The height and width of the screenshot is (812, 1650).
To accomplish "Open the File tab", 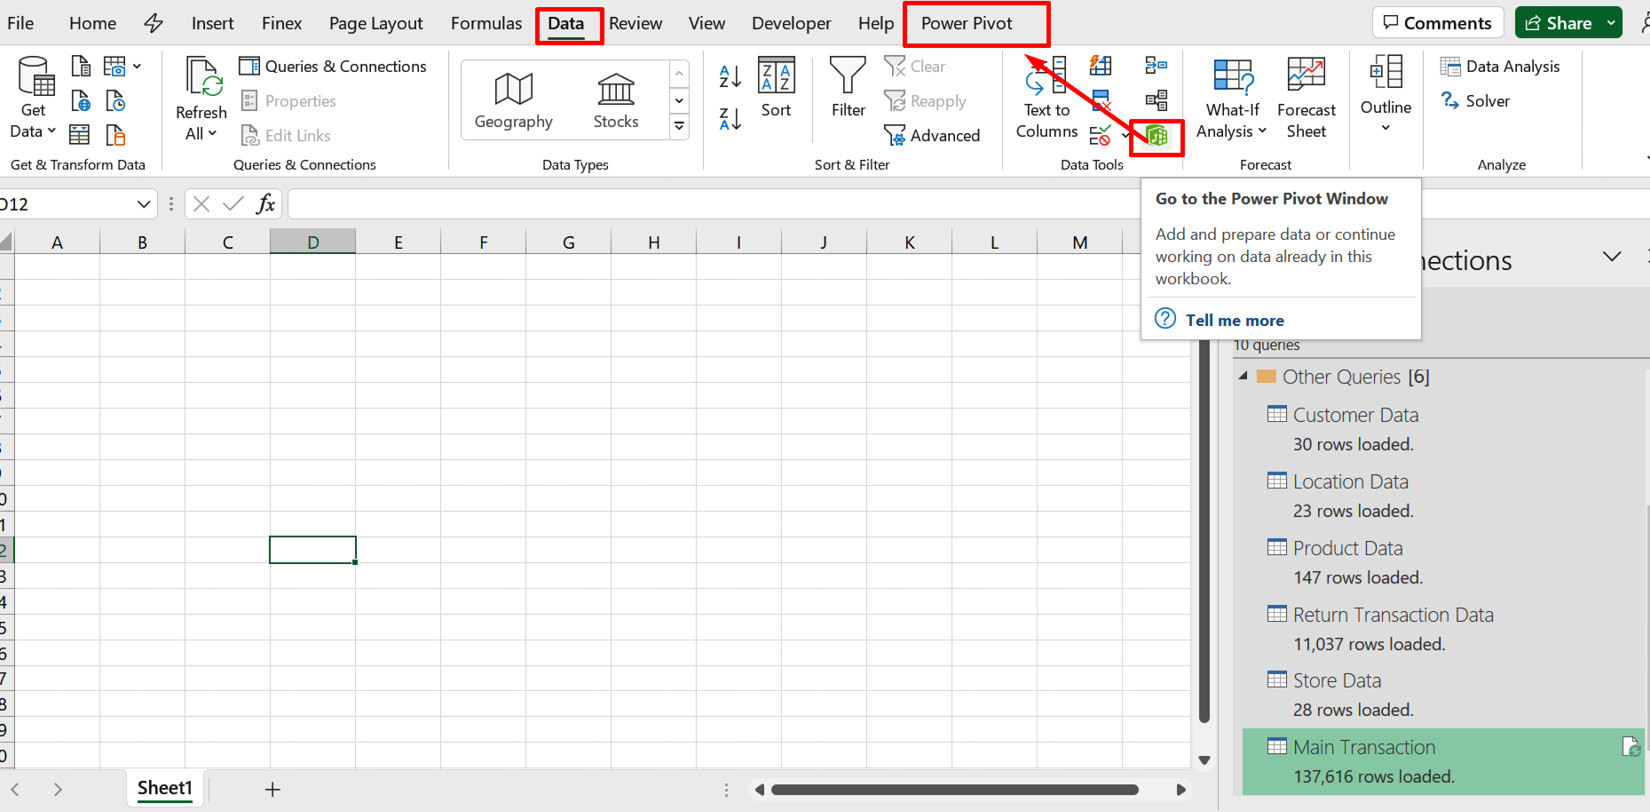I will point(20,23).
